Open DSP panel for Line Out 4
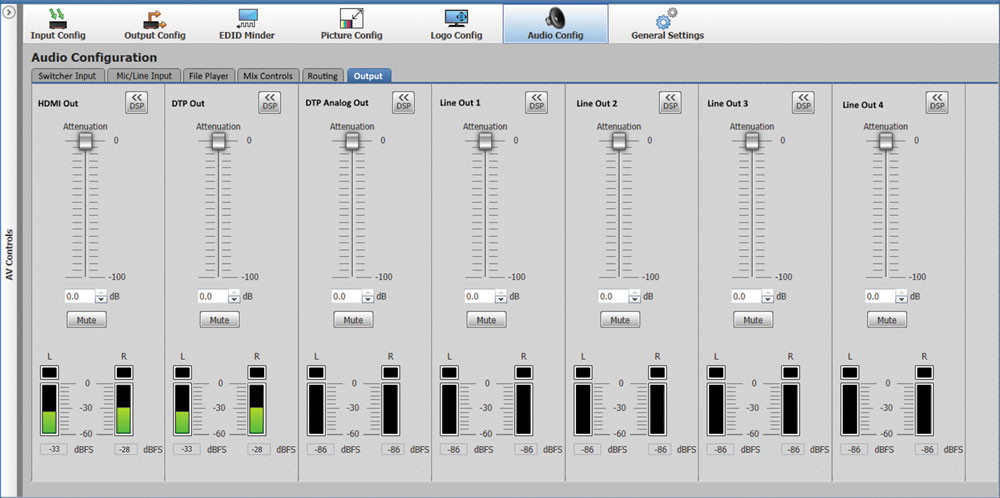The image size is (1000, 498). pos(937,102)
